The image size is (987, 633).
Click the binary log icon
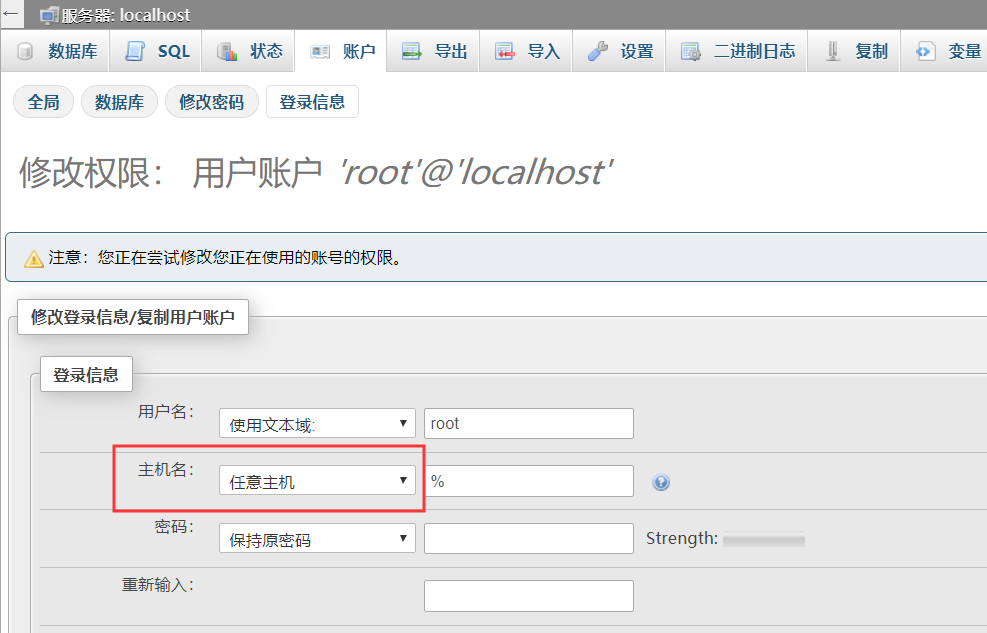[691, 52]
